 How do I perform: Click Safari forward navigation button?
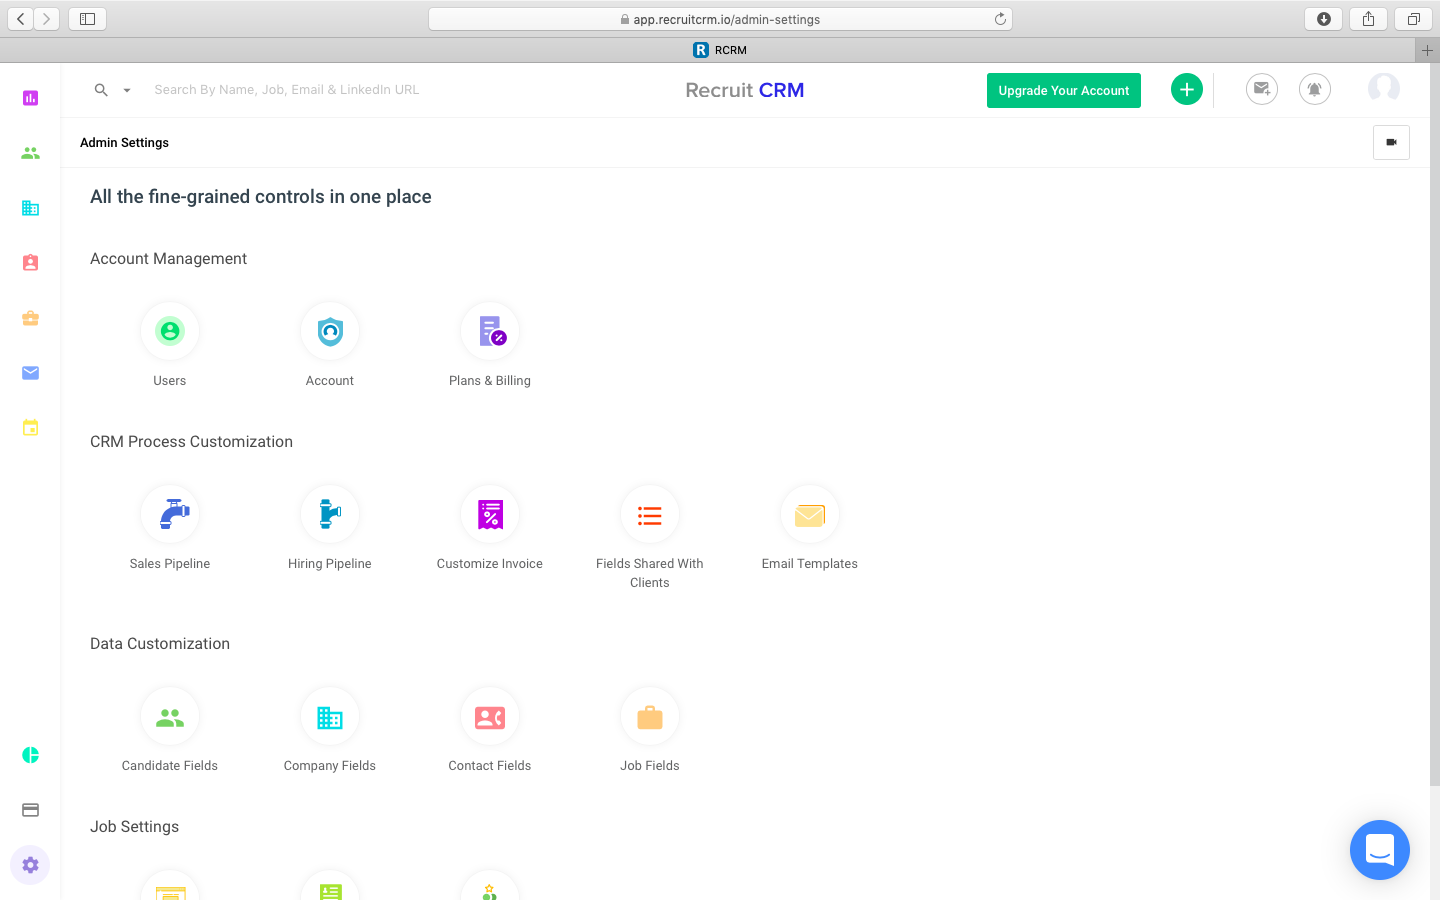(x=47, y=19)
